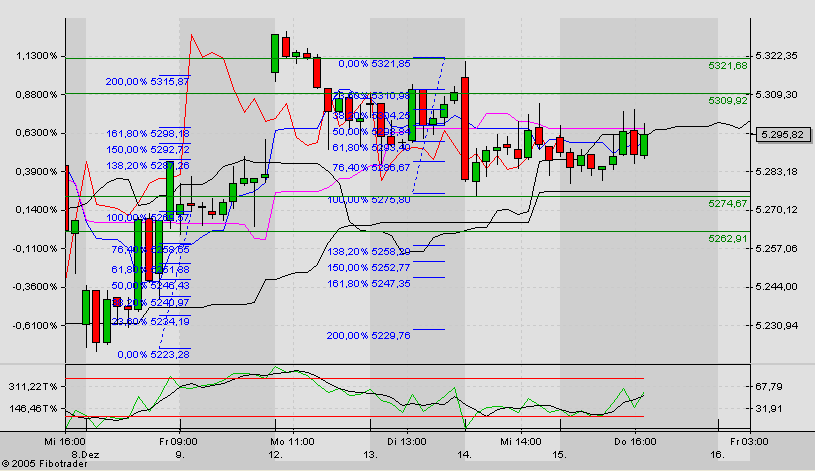Click the 12. date label
This screenshot has width=815, height=471.
pos(275,455)
